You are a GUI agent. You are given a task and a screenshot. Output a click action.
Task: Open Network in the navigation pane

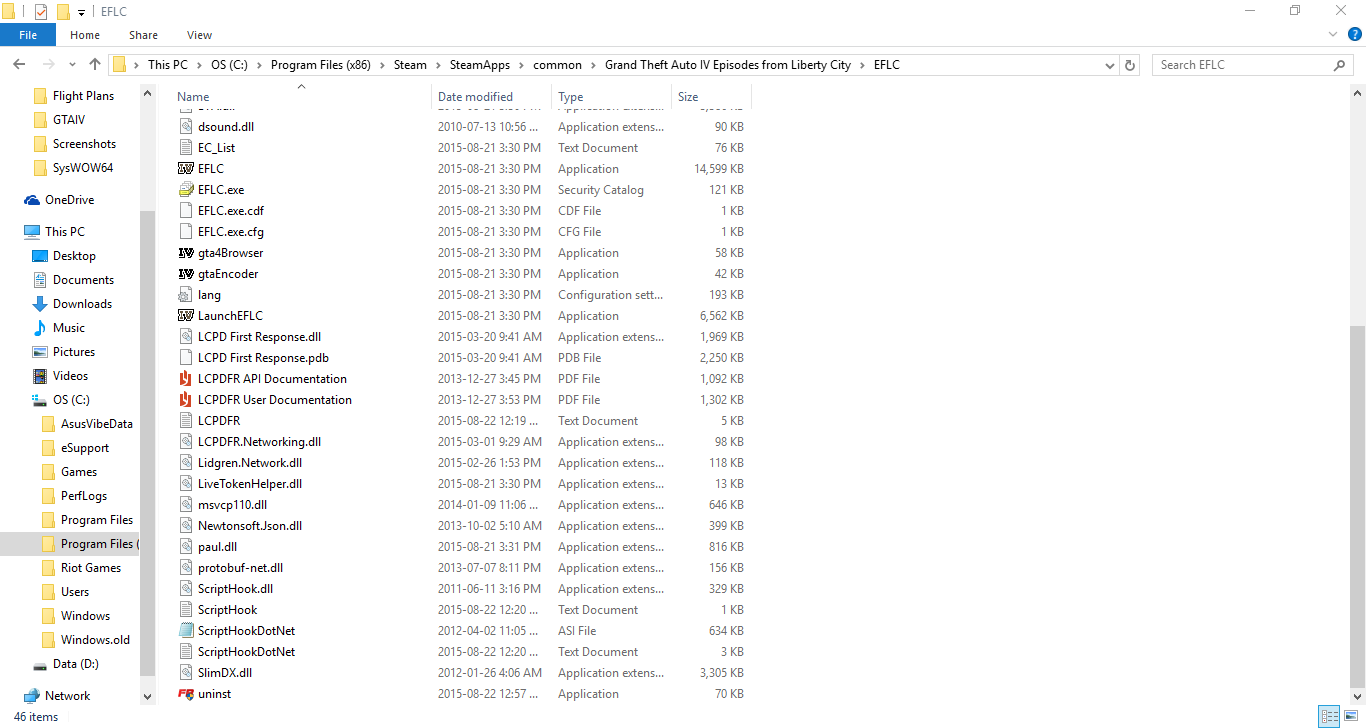[67, 696]
